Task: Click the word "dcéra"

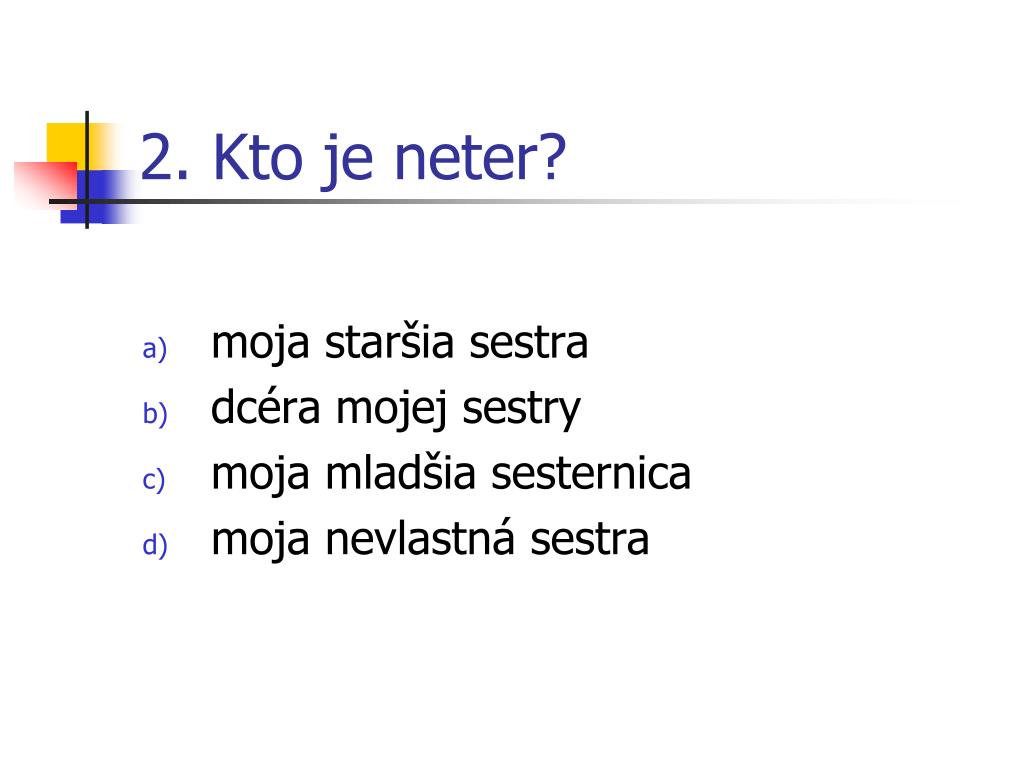Action: (x=265, y=407)
